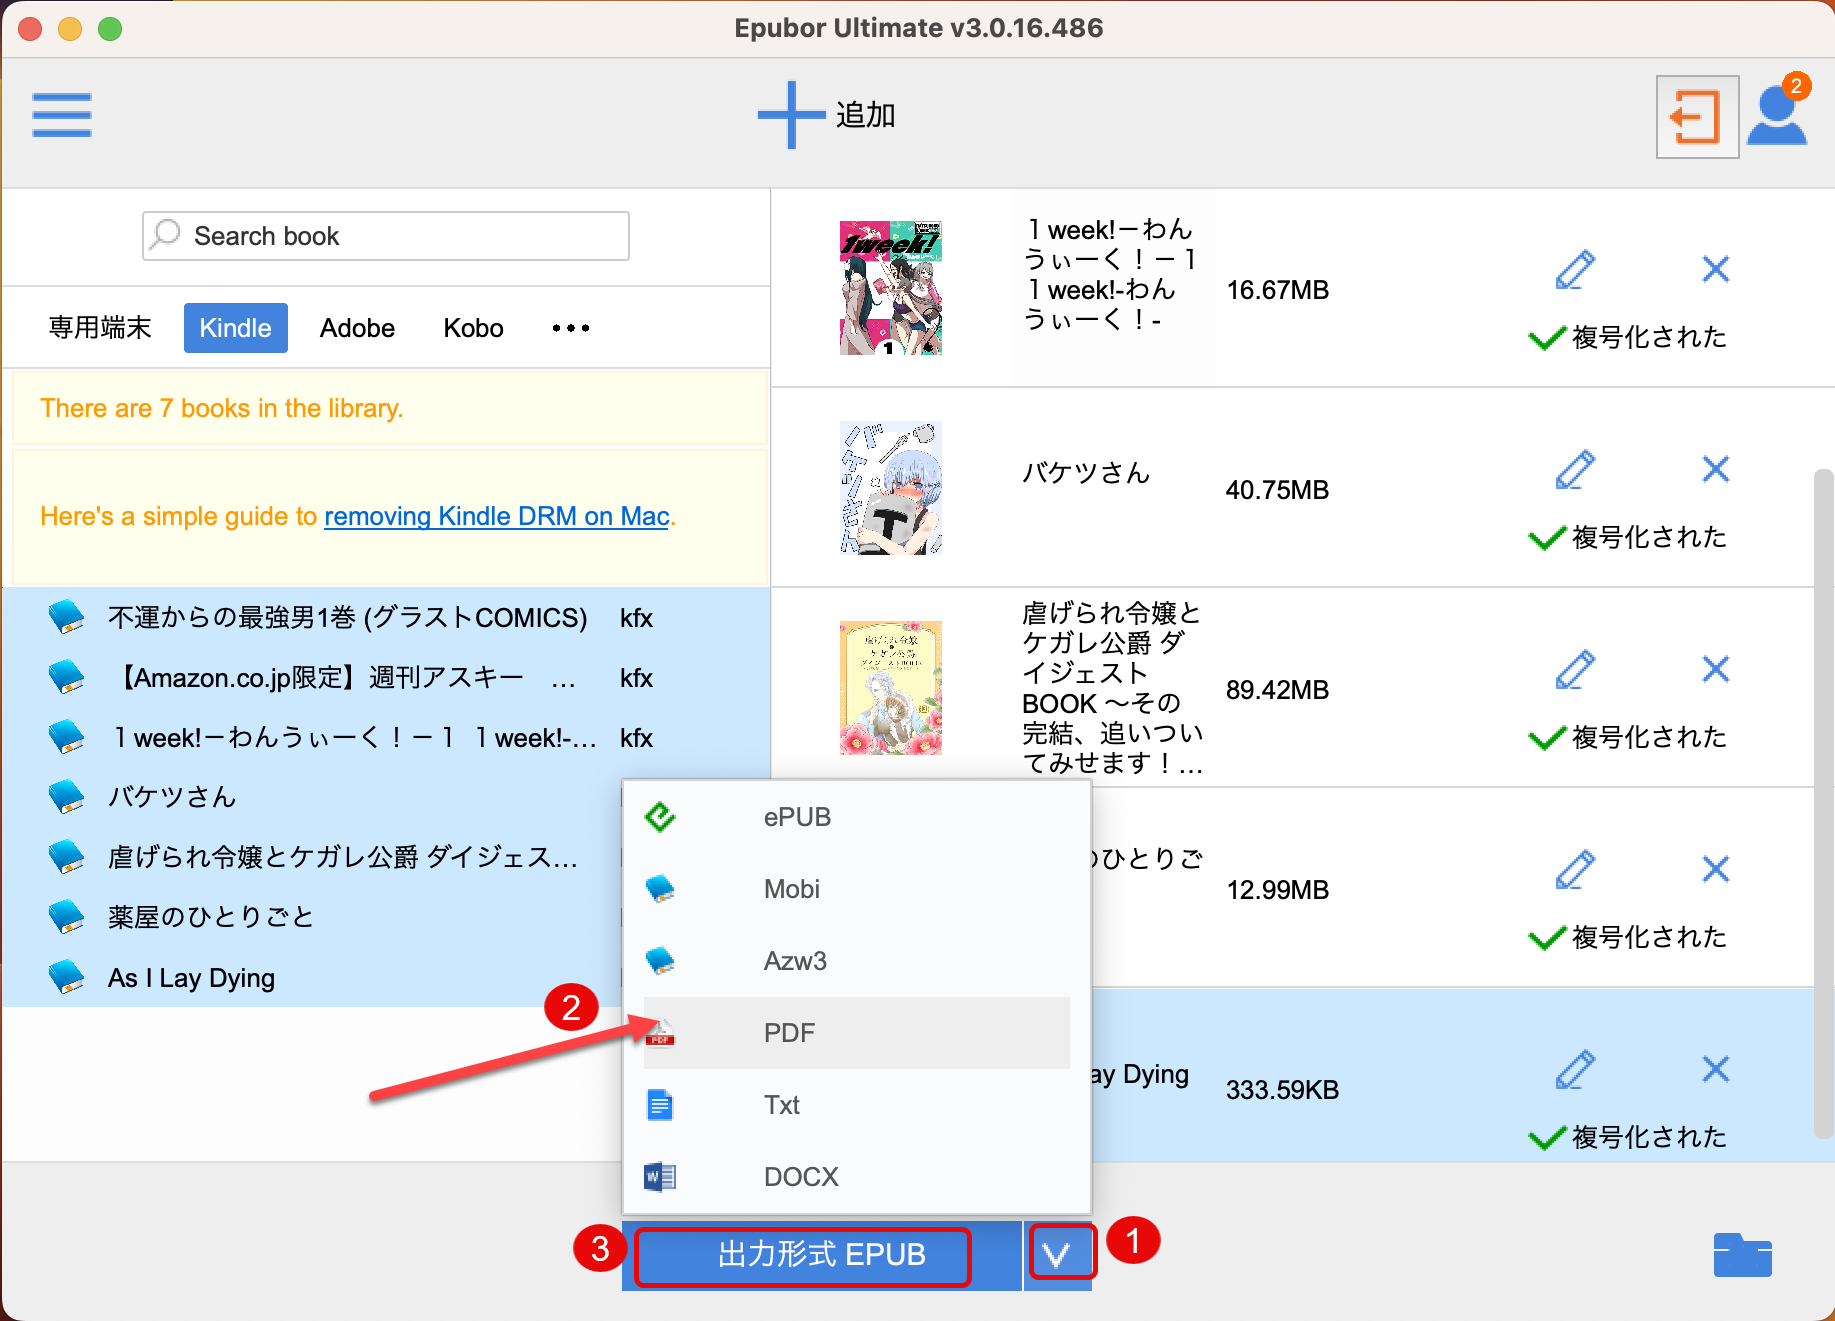Click the PDF format icon
This screenshot has height=1321, width=1835.
(x=660, y=1033)
